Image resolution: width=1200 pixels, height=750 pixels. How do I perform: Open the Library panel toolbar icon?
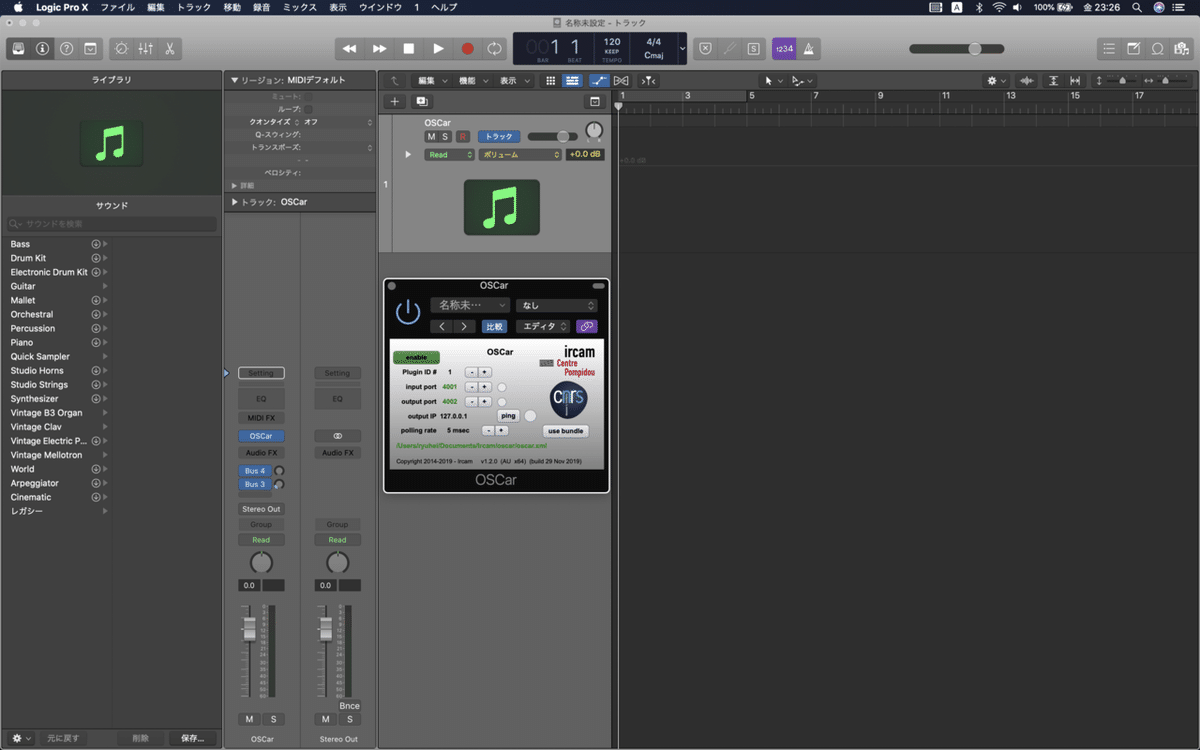tap(18, 48)
